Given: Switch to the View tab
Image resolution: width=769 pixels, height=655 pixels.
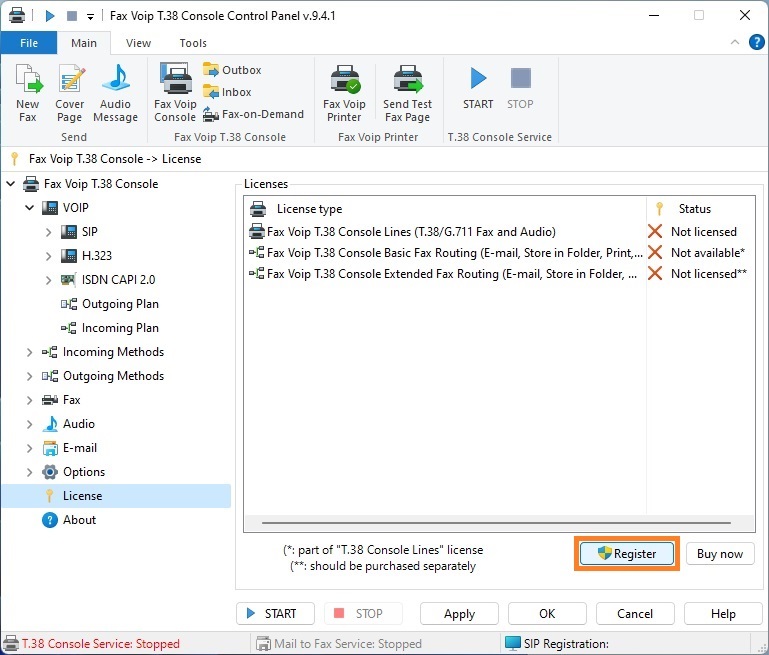Looking at the screenshot, I should click(x=138, y=43).
